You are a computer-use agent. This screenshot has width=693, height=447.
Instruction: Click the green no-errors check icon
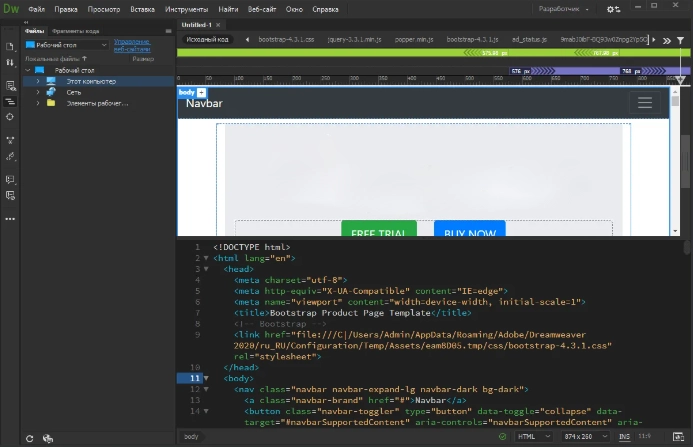tap(503, 436)
